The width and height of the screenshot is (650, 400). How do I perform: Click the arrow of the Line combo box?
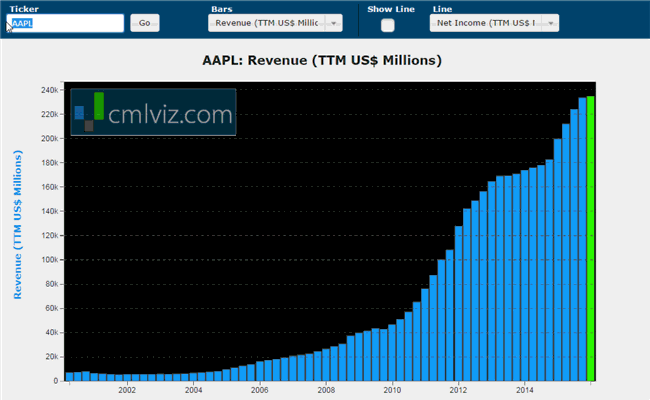[x=551, y=23]
